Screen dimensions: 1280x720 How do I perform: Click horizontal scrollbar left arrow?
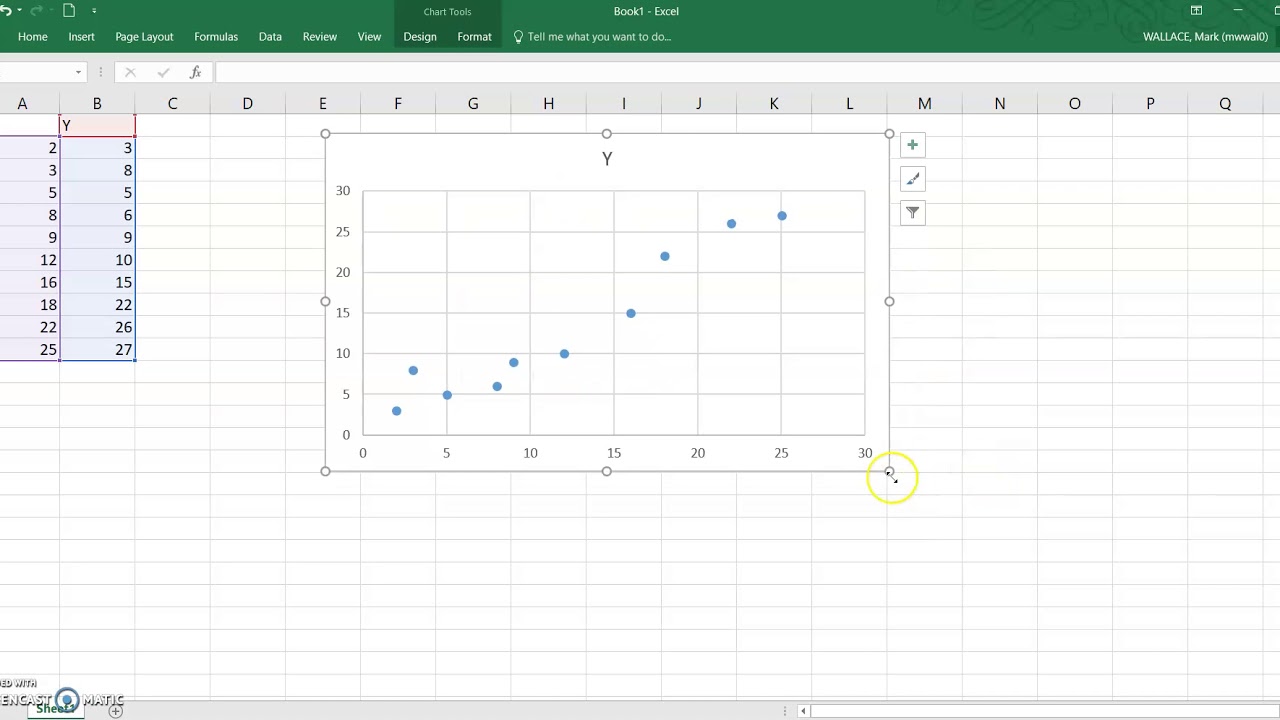pyautogui.click(x=803, y=711)
